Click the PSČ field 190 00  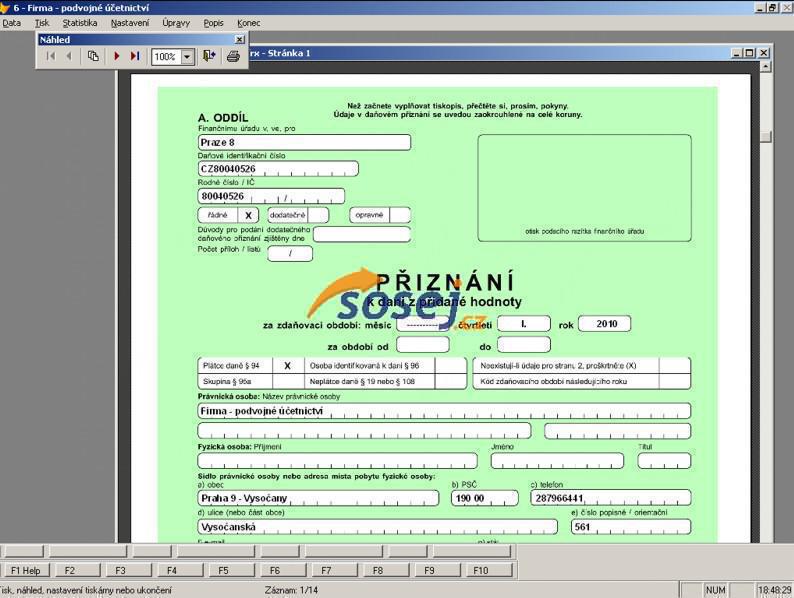pyautogui.click(x=485, y=498)
